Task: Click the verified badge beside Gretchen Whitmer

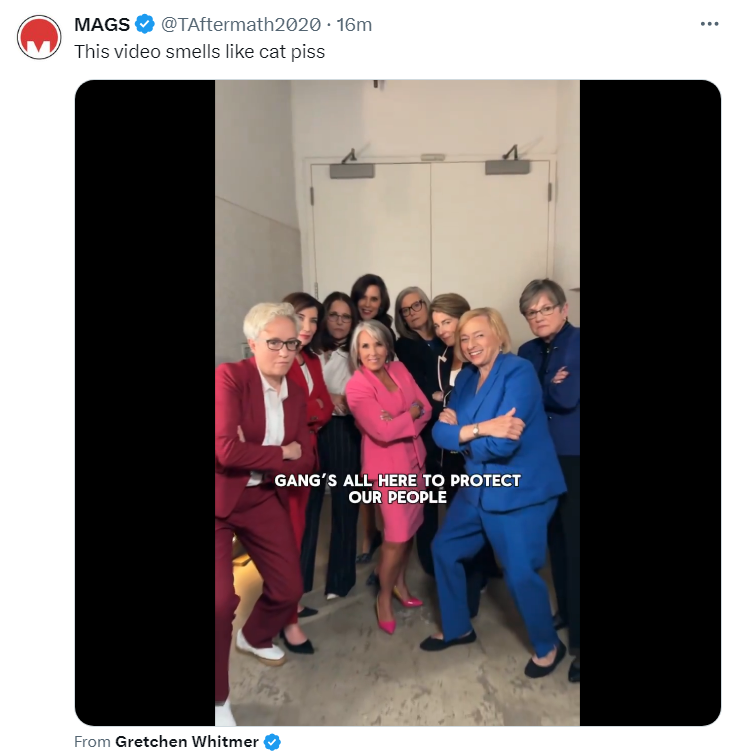Action: 272,741
